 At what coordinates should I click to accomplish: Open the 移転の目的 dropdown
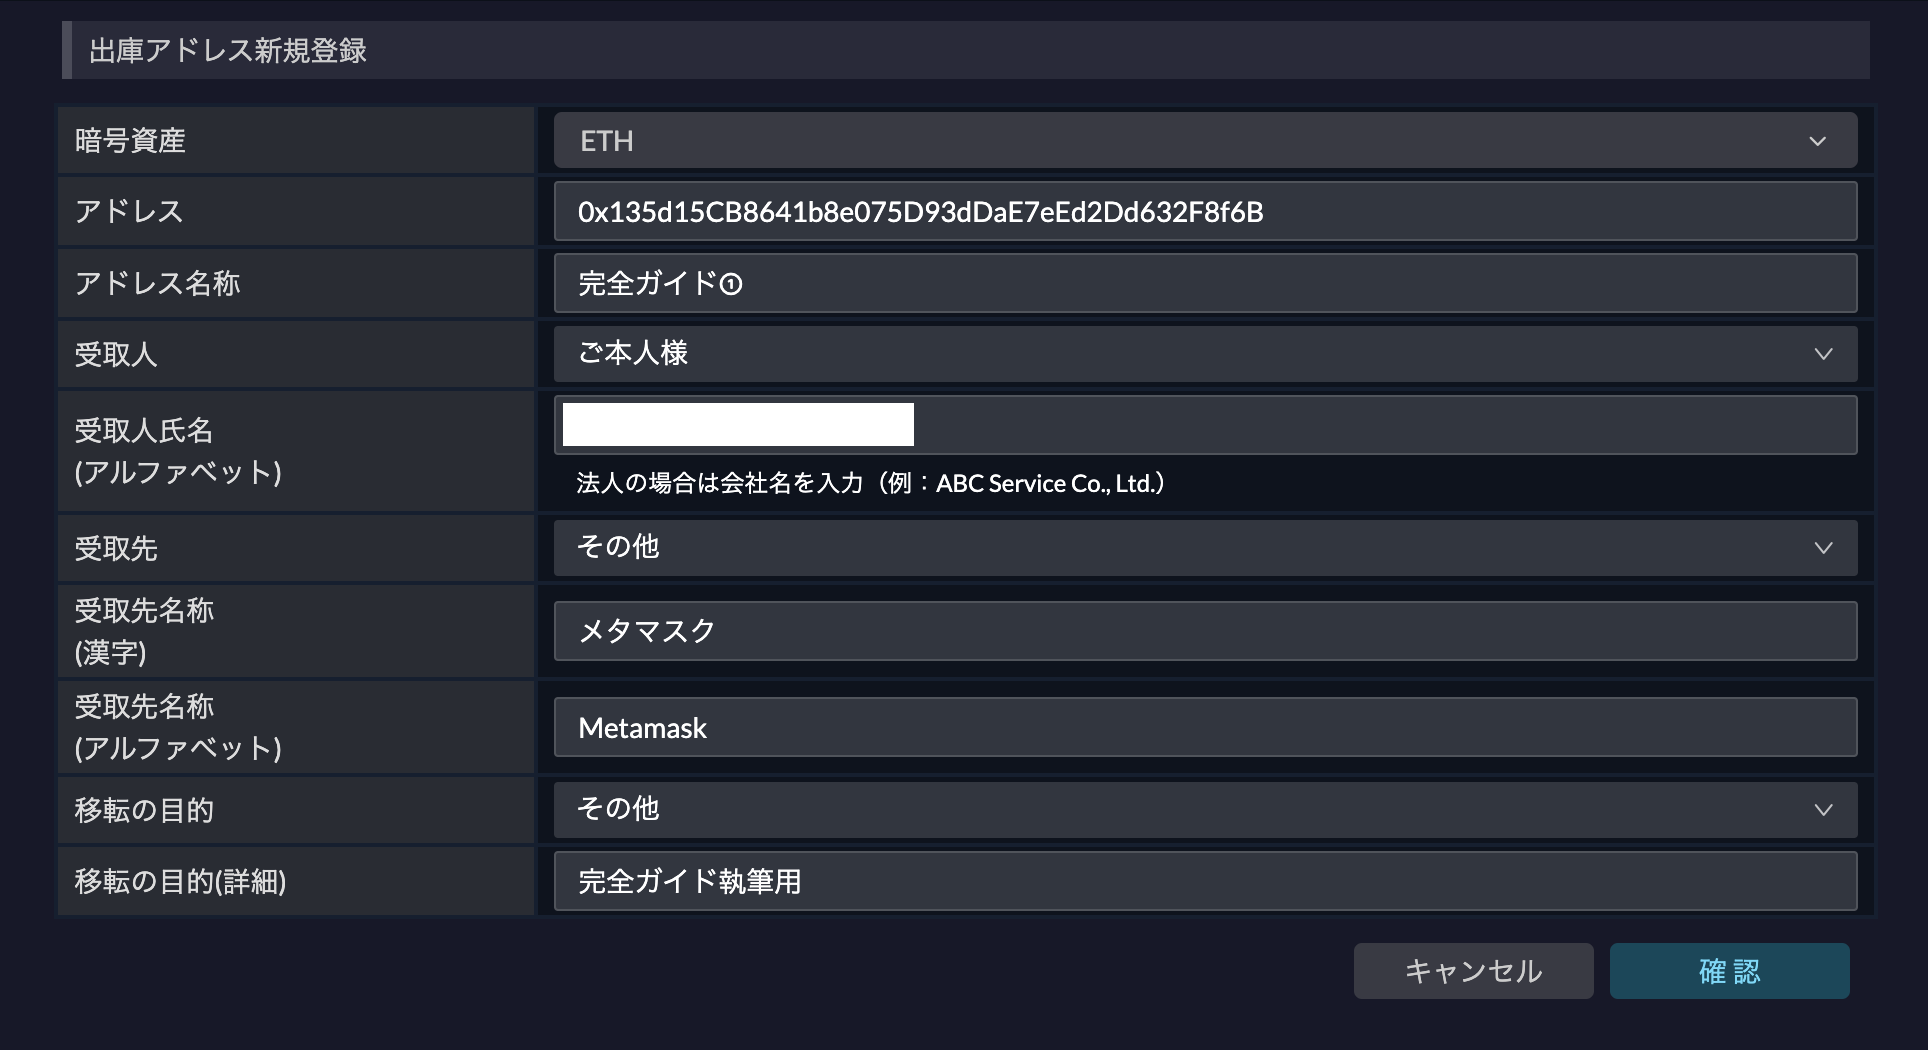(1205, 810)
